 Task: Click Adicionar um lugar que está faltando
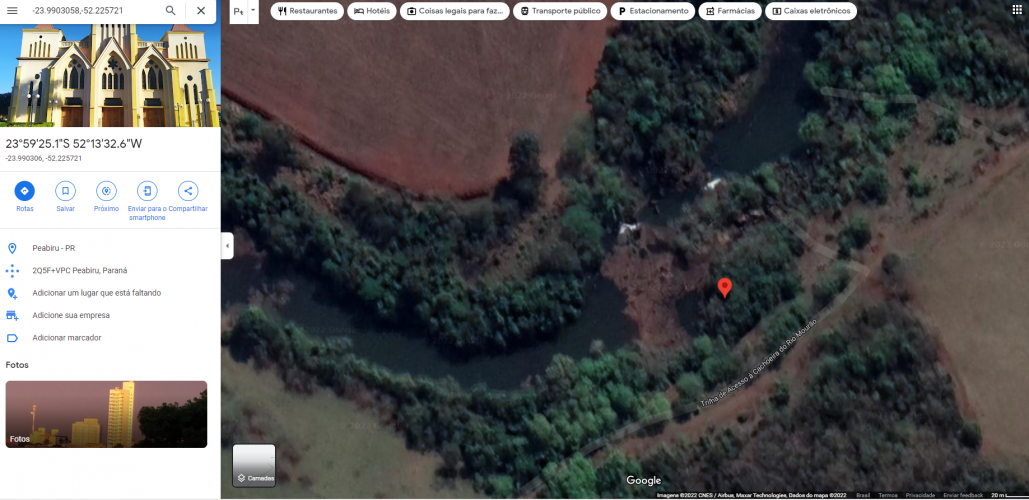point(96,293)
